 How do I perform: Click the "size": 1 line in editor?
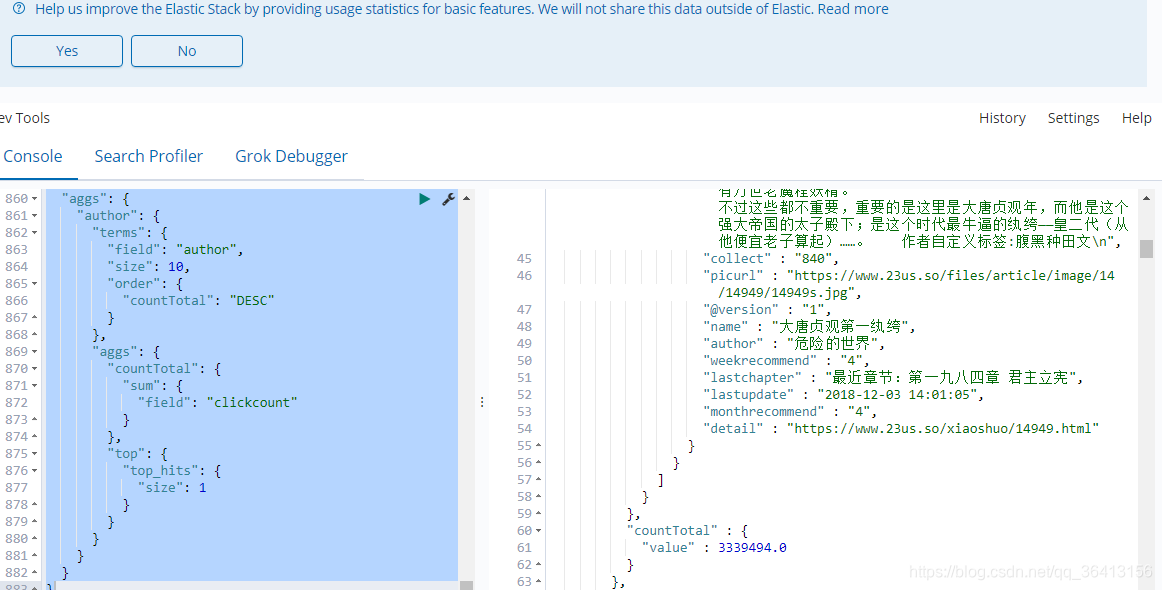[x=172, y=488]
